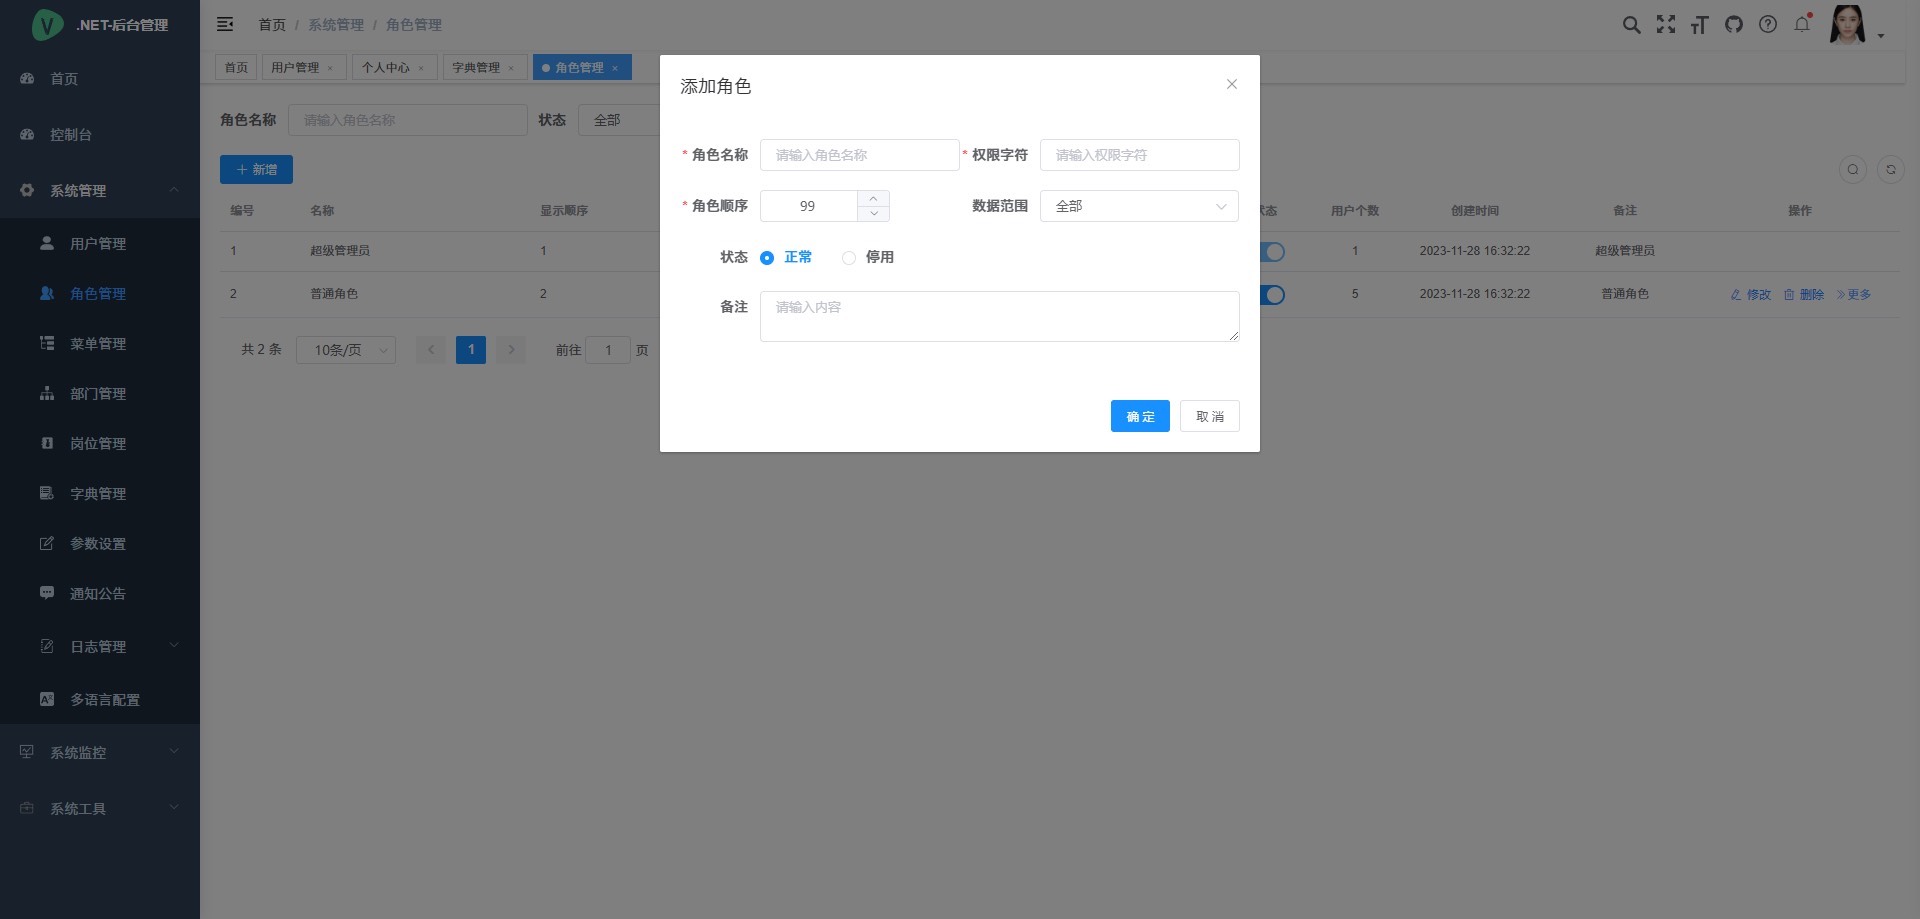Open the 10条/页 page size dropdown
This screenshot has height=919, width=1920.
(x=346, y=350)
